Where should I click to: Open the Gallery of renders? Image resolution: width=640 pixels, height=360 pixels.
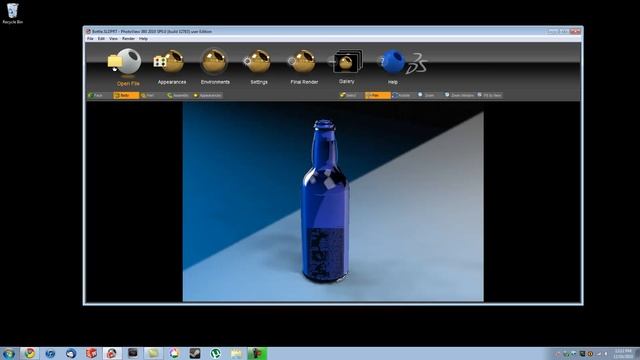click(x=346, y=62)
